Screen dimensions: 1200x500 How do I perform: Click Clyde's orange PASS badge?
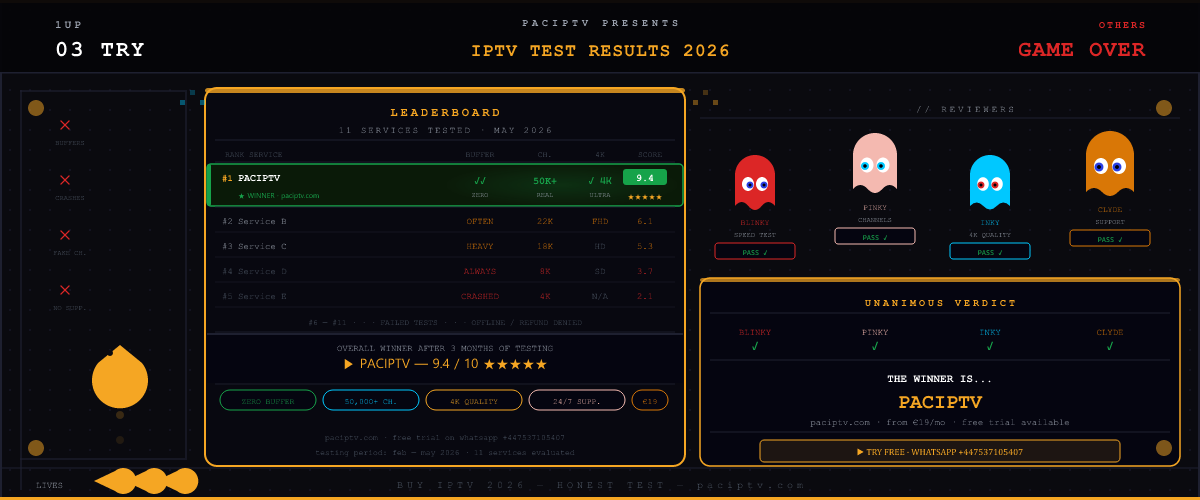click(x=1110, y=238)
